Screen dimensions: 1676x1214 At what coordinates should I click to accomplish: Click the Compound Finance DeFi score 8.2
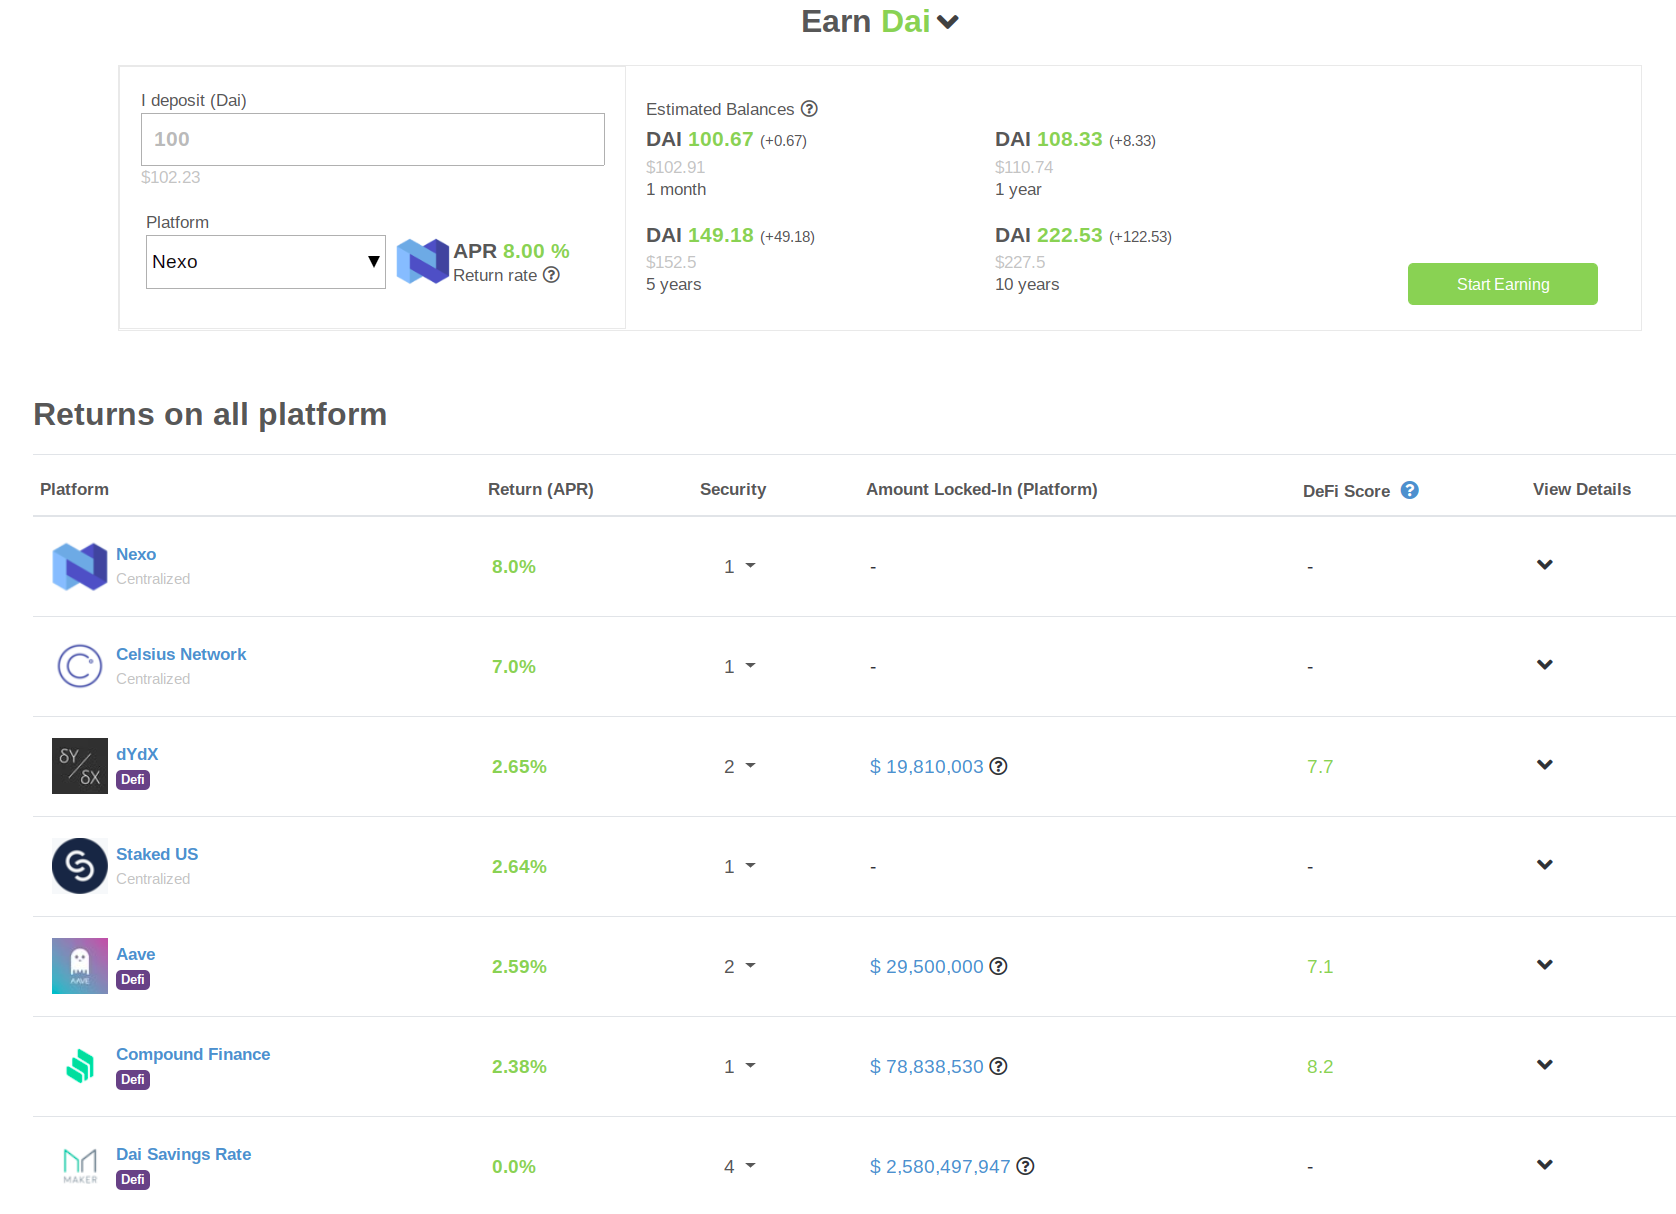1320,1067
